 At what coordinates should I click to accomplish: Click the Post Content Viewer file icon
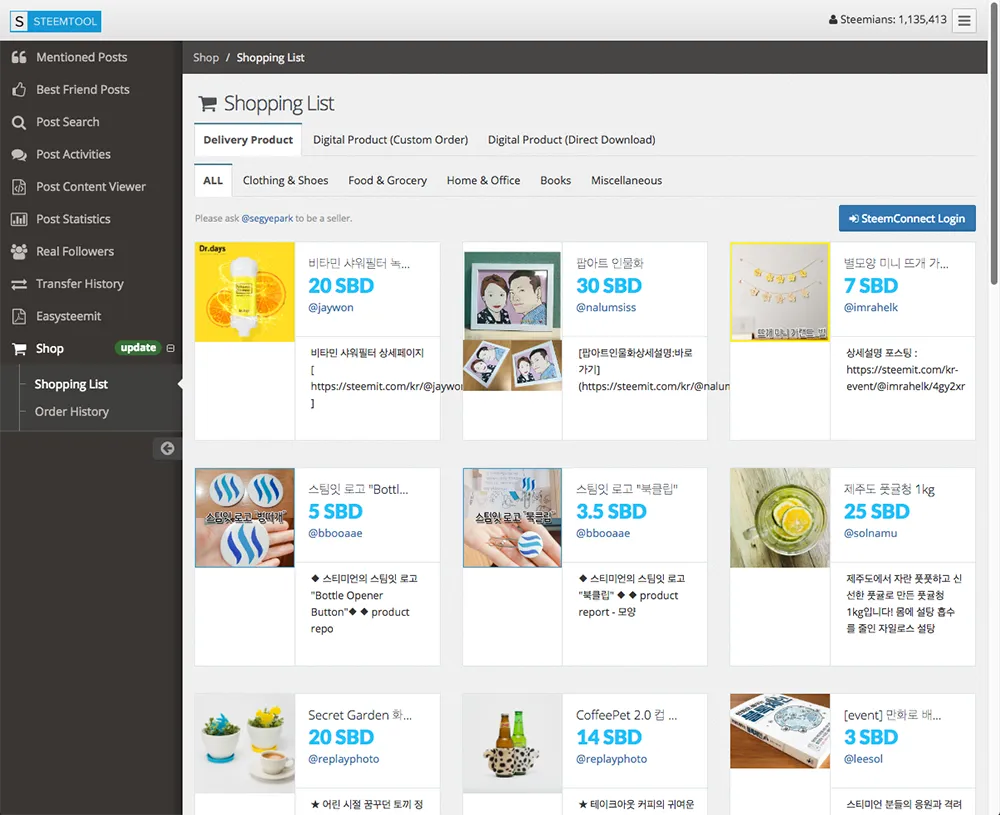click(x=19, y=187)
